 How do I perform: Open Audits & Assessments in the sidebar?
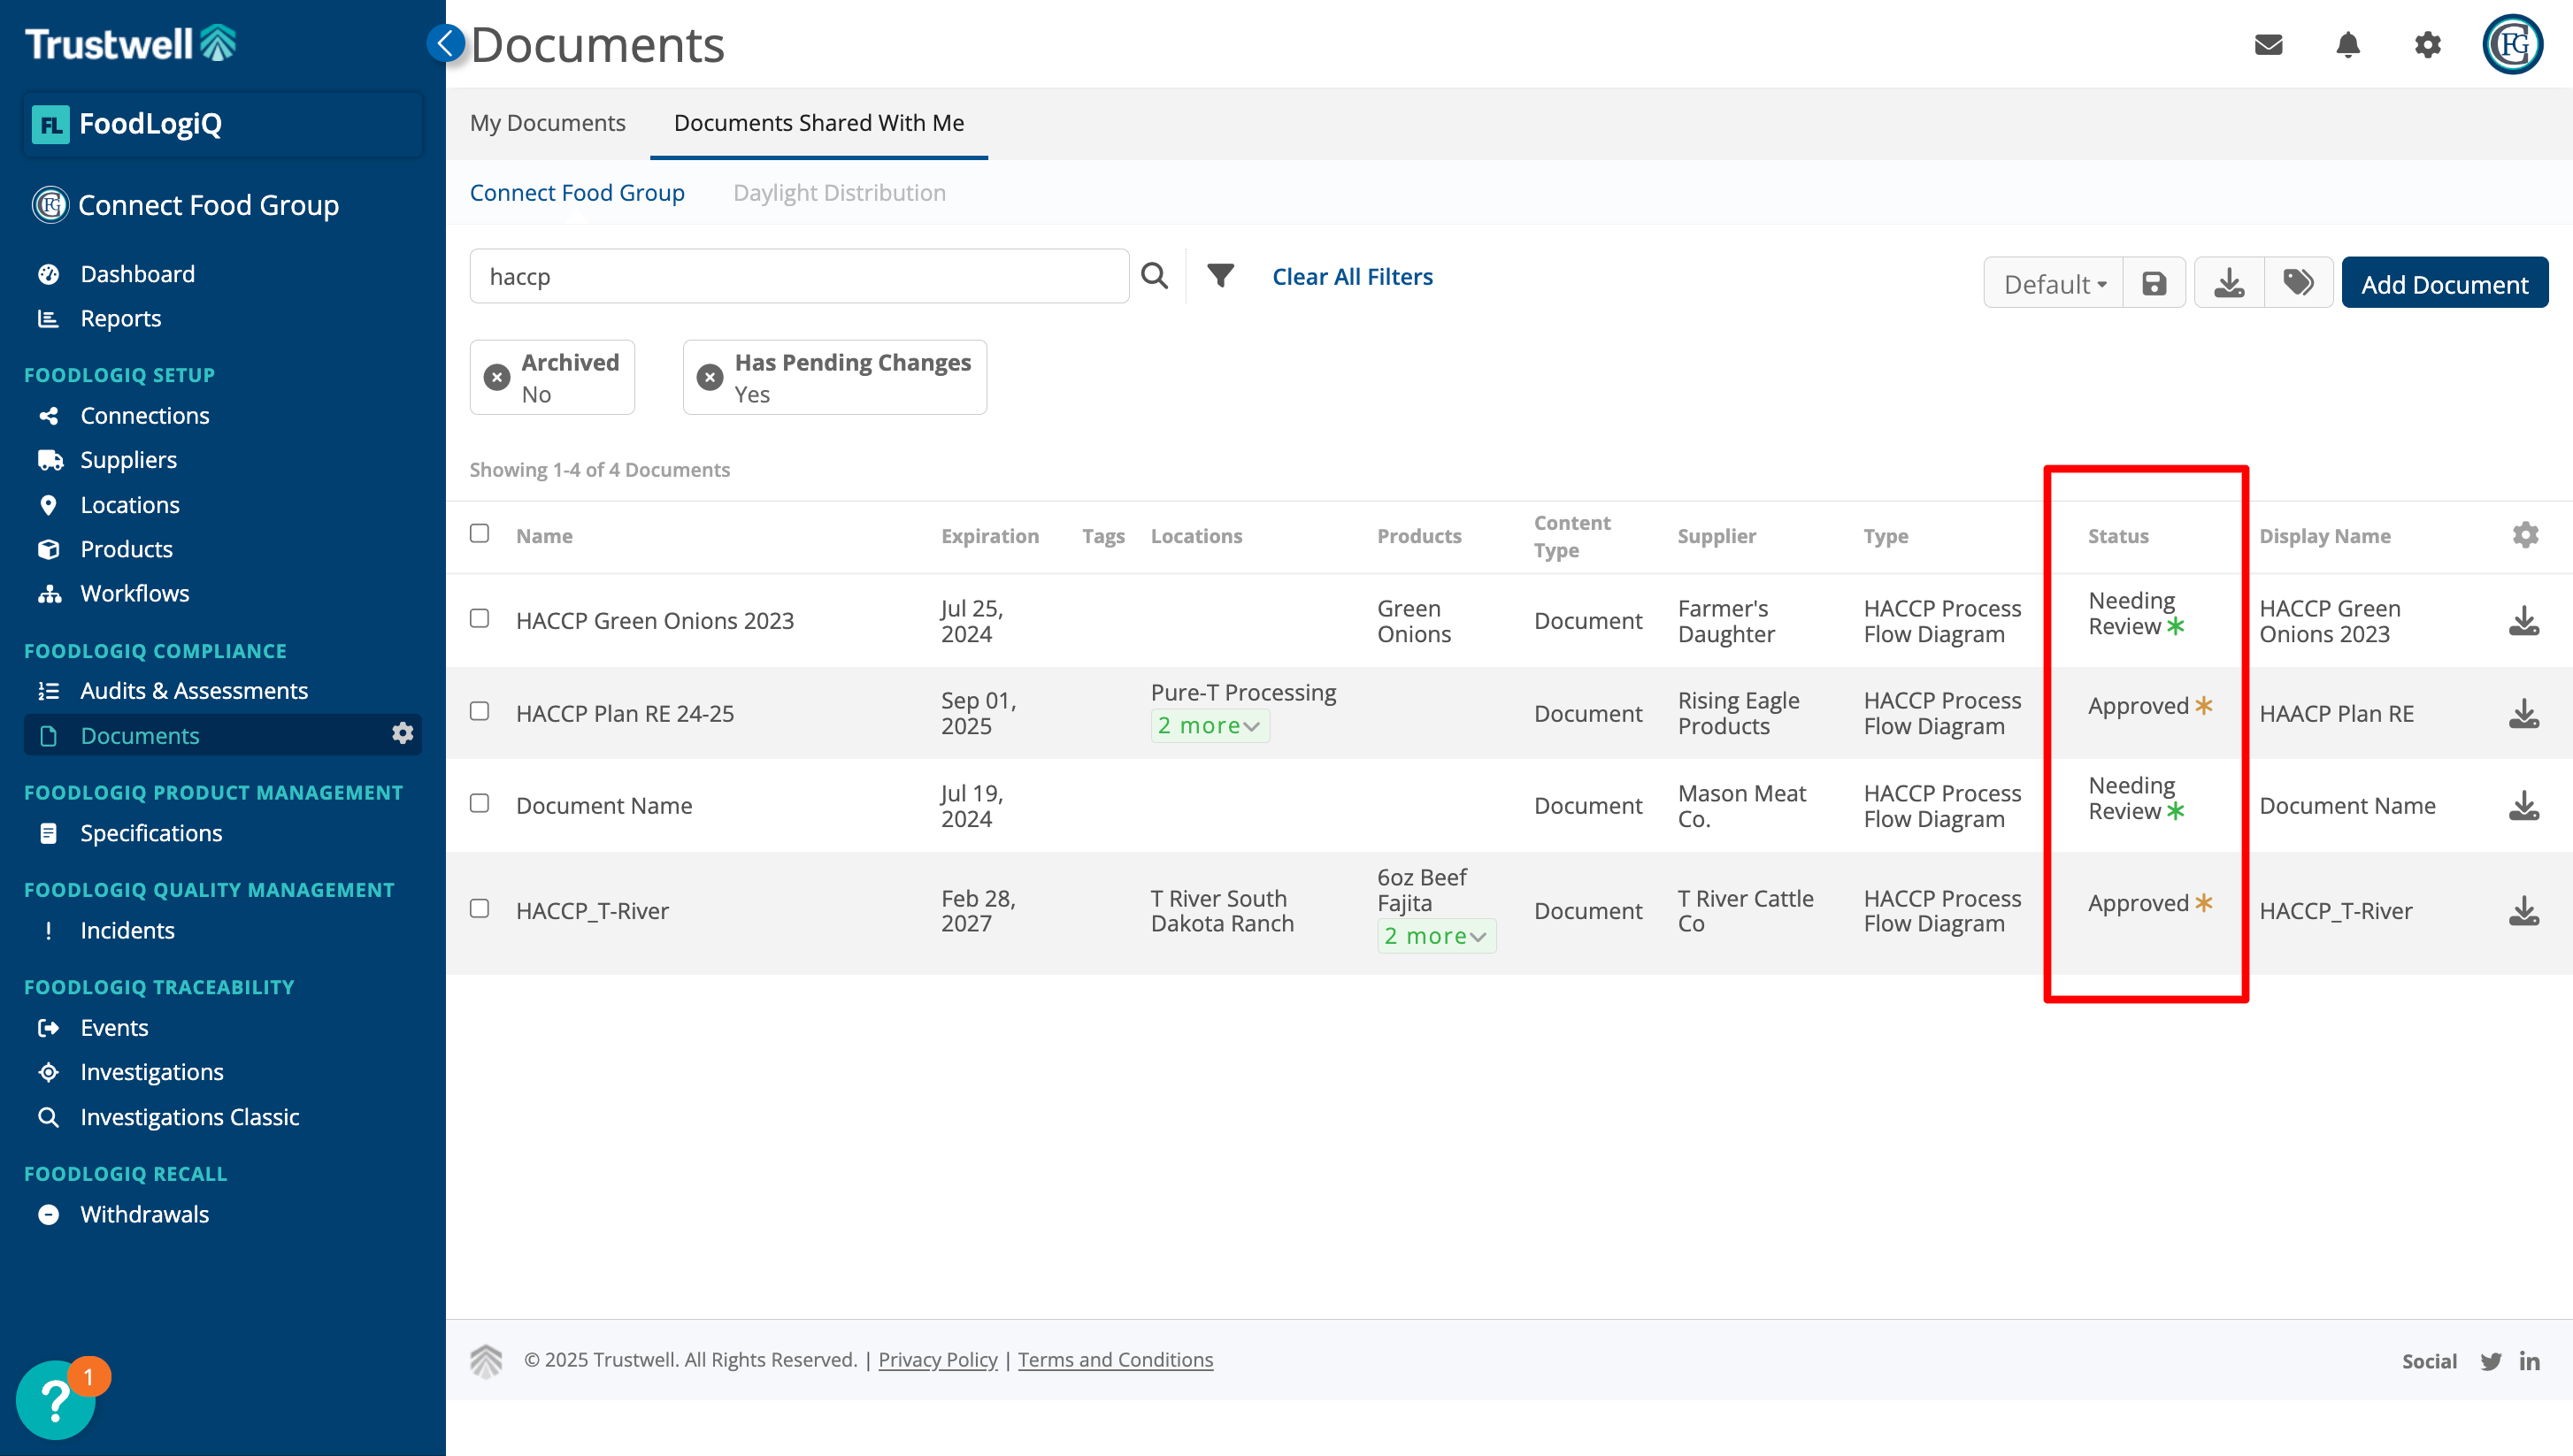pyautogui.click(x=193, y=691)
